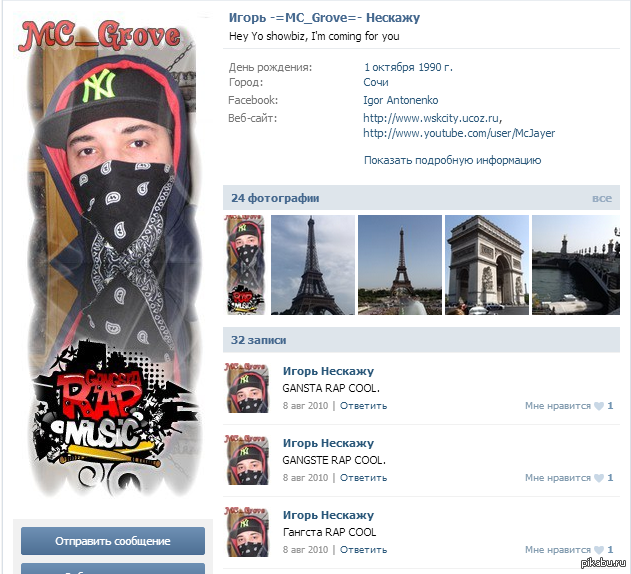Open the Igor Antonenko Facebook link
The image size is (631, 574).
click(x=400, y=100)
